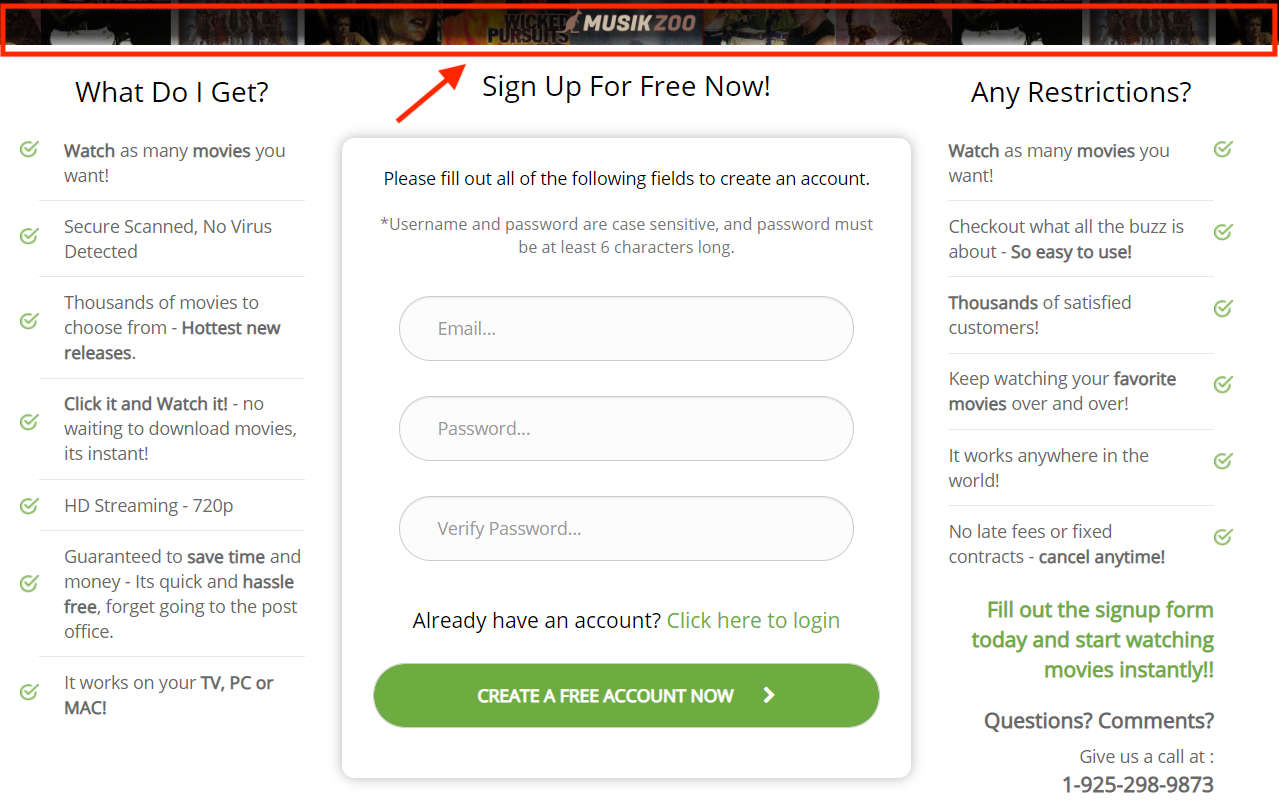Screen dimensions: 1279x812
Task: Click the check icon beside 'It works anywhere in the world!'
Action: click(1223, 461)
